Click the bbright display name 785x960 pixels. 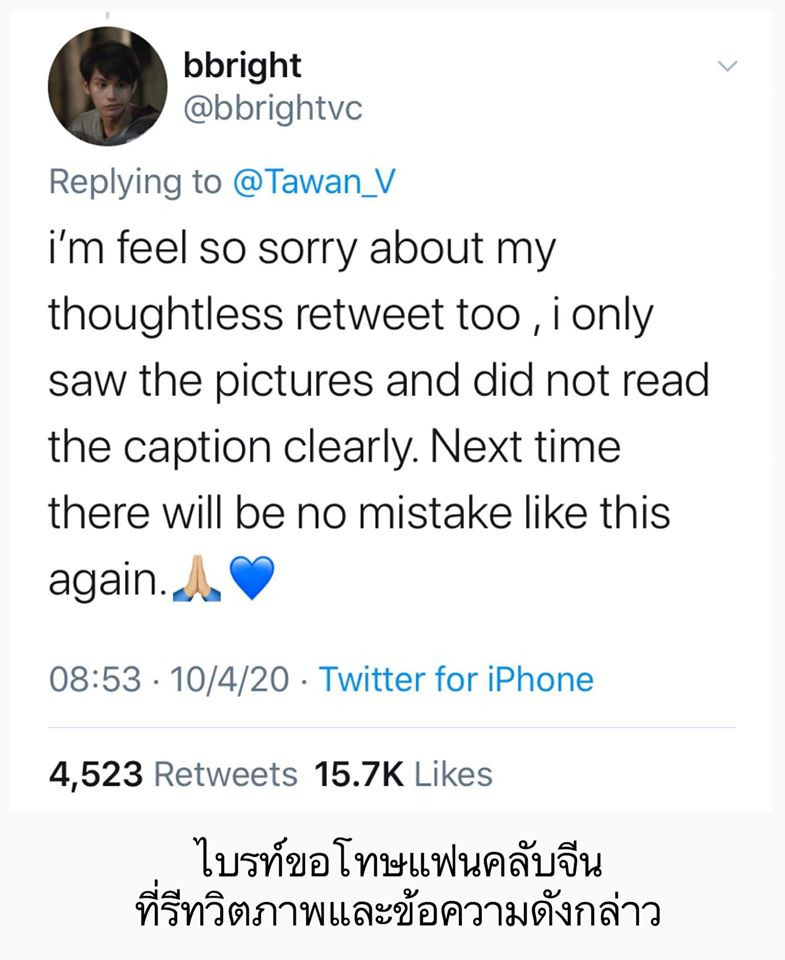240,67
